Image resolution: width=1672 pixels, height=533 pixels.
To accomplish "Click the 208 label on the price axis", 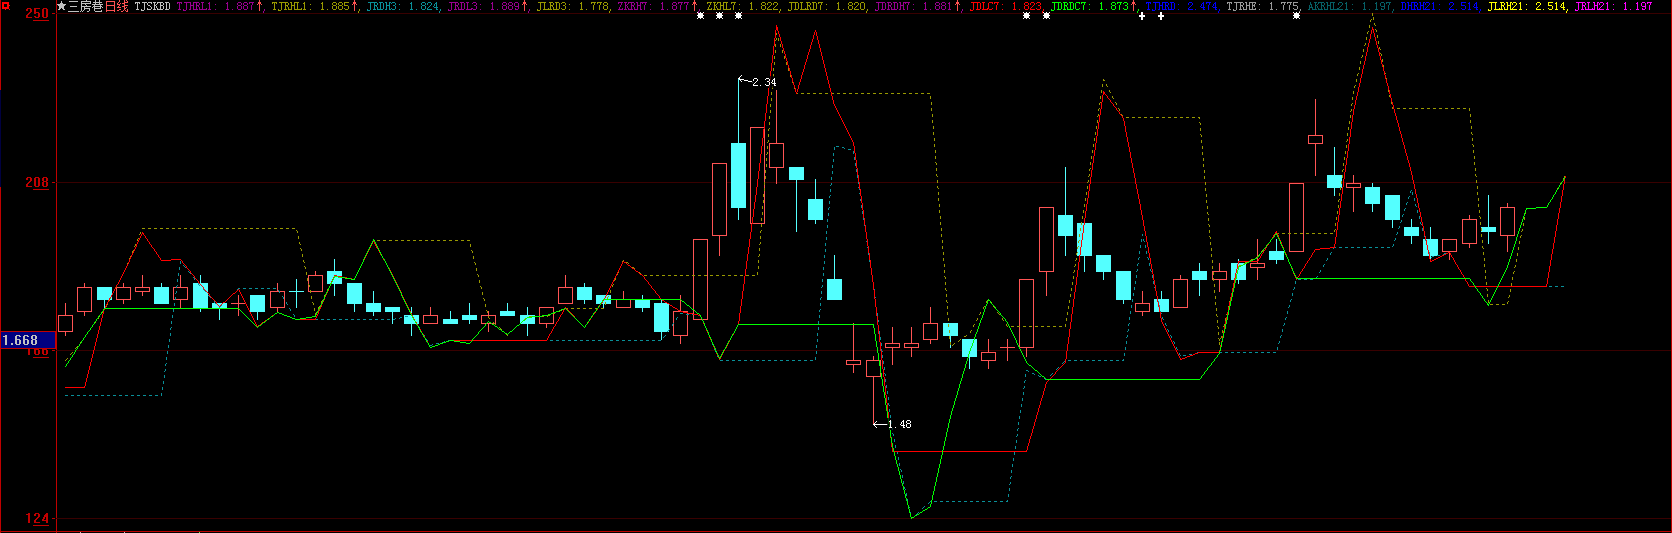I will point(37,182).
